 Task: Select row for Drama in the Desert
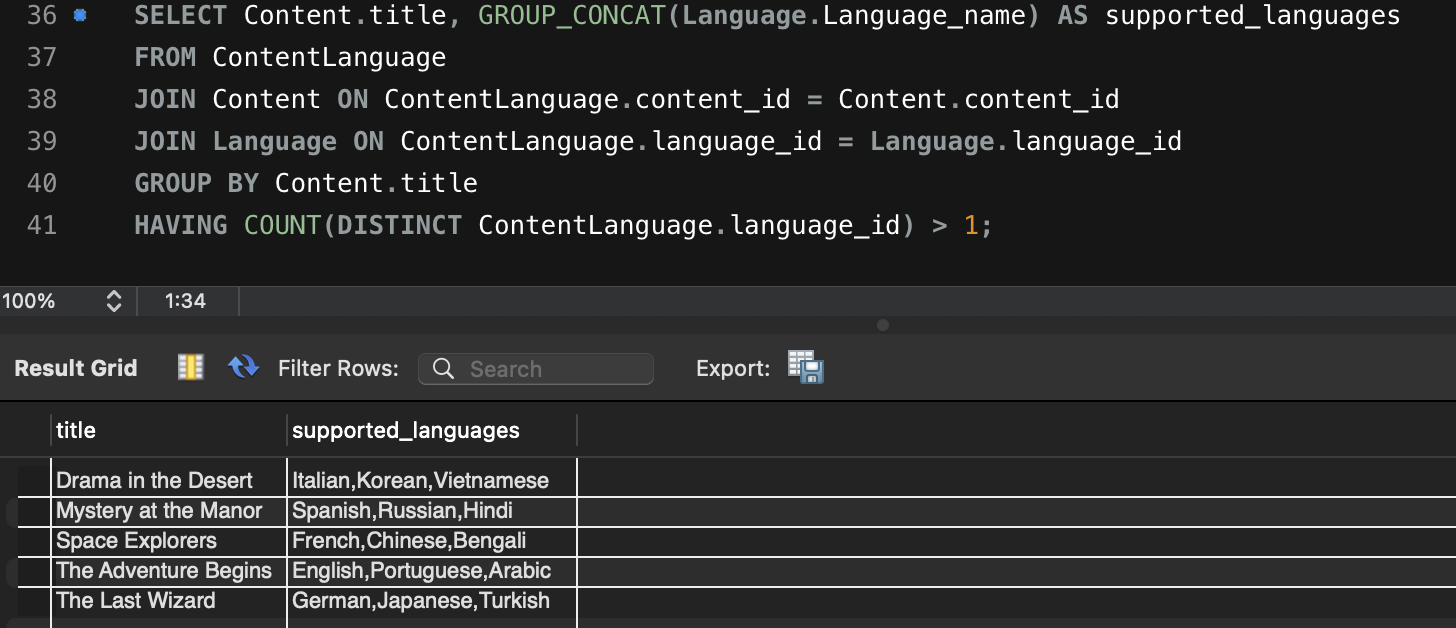pos(154,480)
